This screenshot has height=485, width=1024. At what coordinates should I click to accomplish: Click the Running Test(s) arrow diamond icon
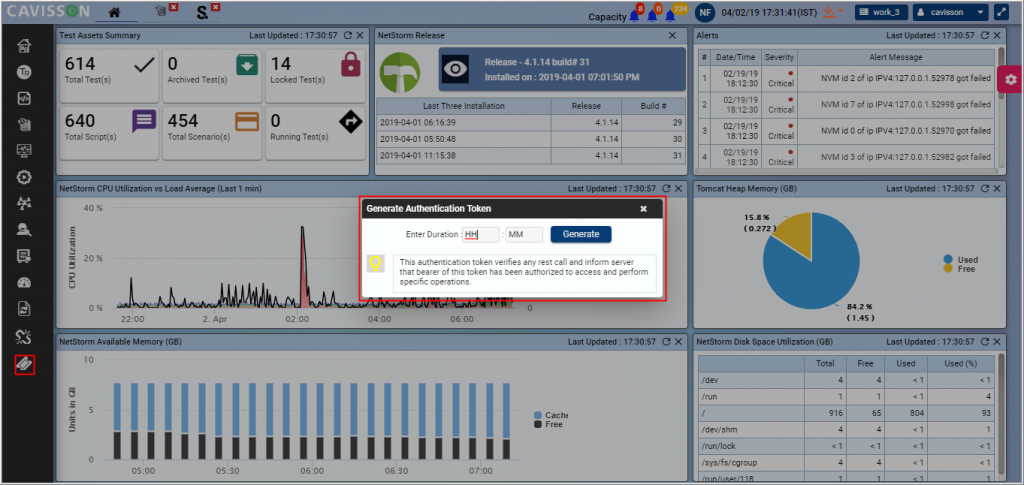coord(351,121)
